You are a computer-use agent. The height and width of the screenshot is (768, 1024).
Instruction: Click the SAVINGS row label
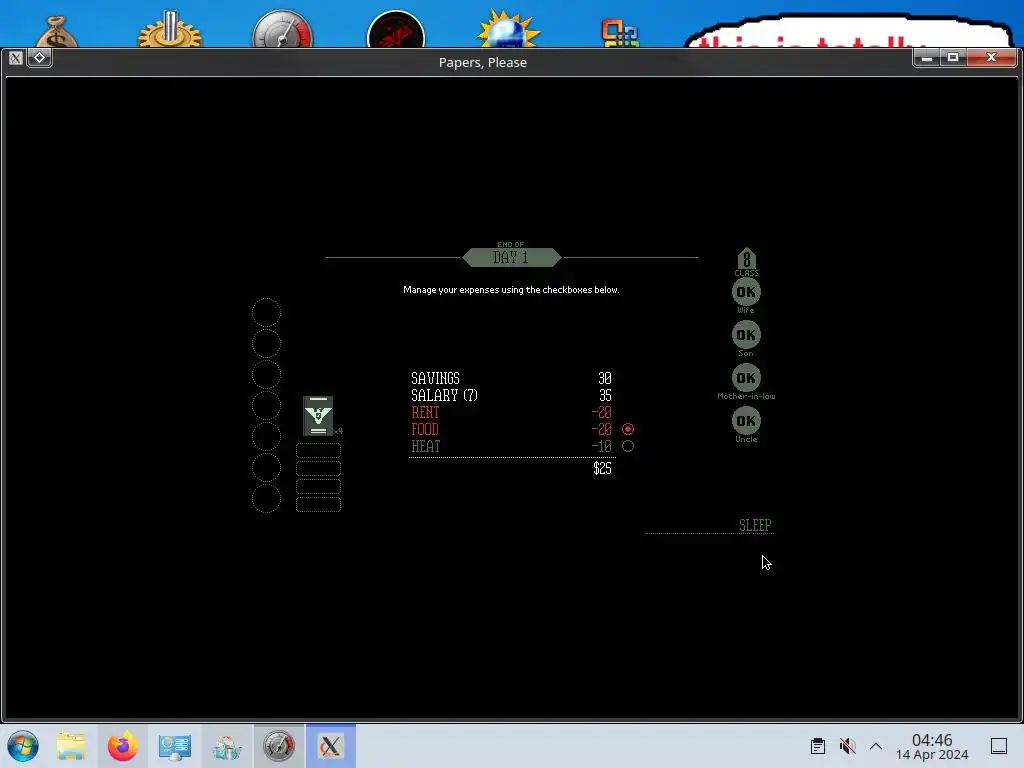(435, 378)
